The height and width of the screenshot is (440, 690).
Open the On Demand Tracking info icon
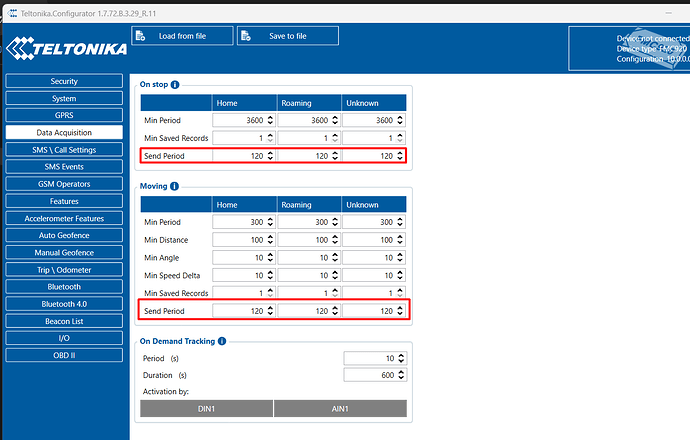(222, 341)
